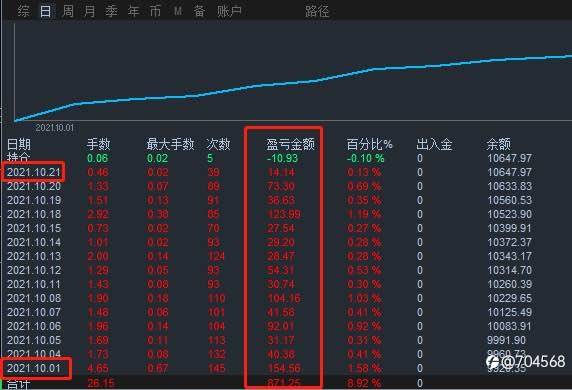Switch to the 综 summary tab
The width and height of the screenshot is (572, 390).
coord(24,11)
